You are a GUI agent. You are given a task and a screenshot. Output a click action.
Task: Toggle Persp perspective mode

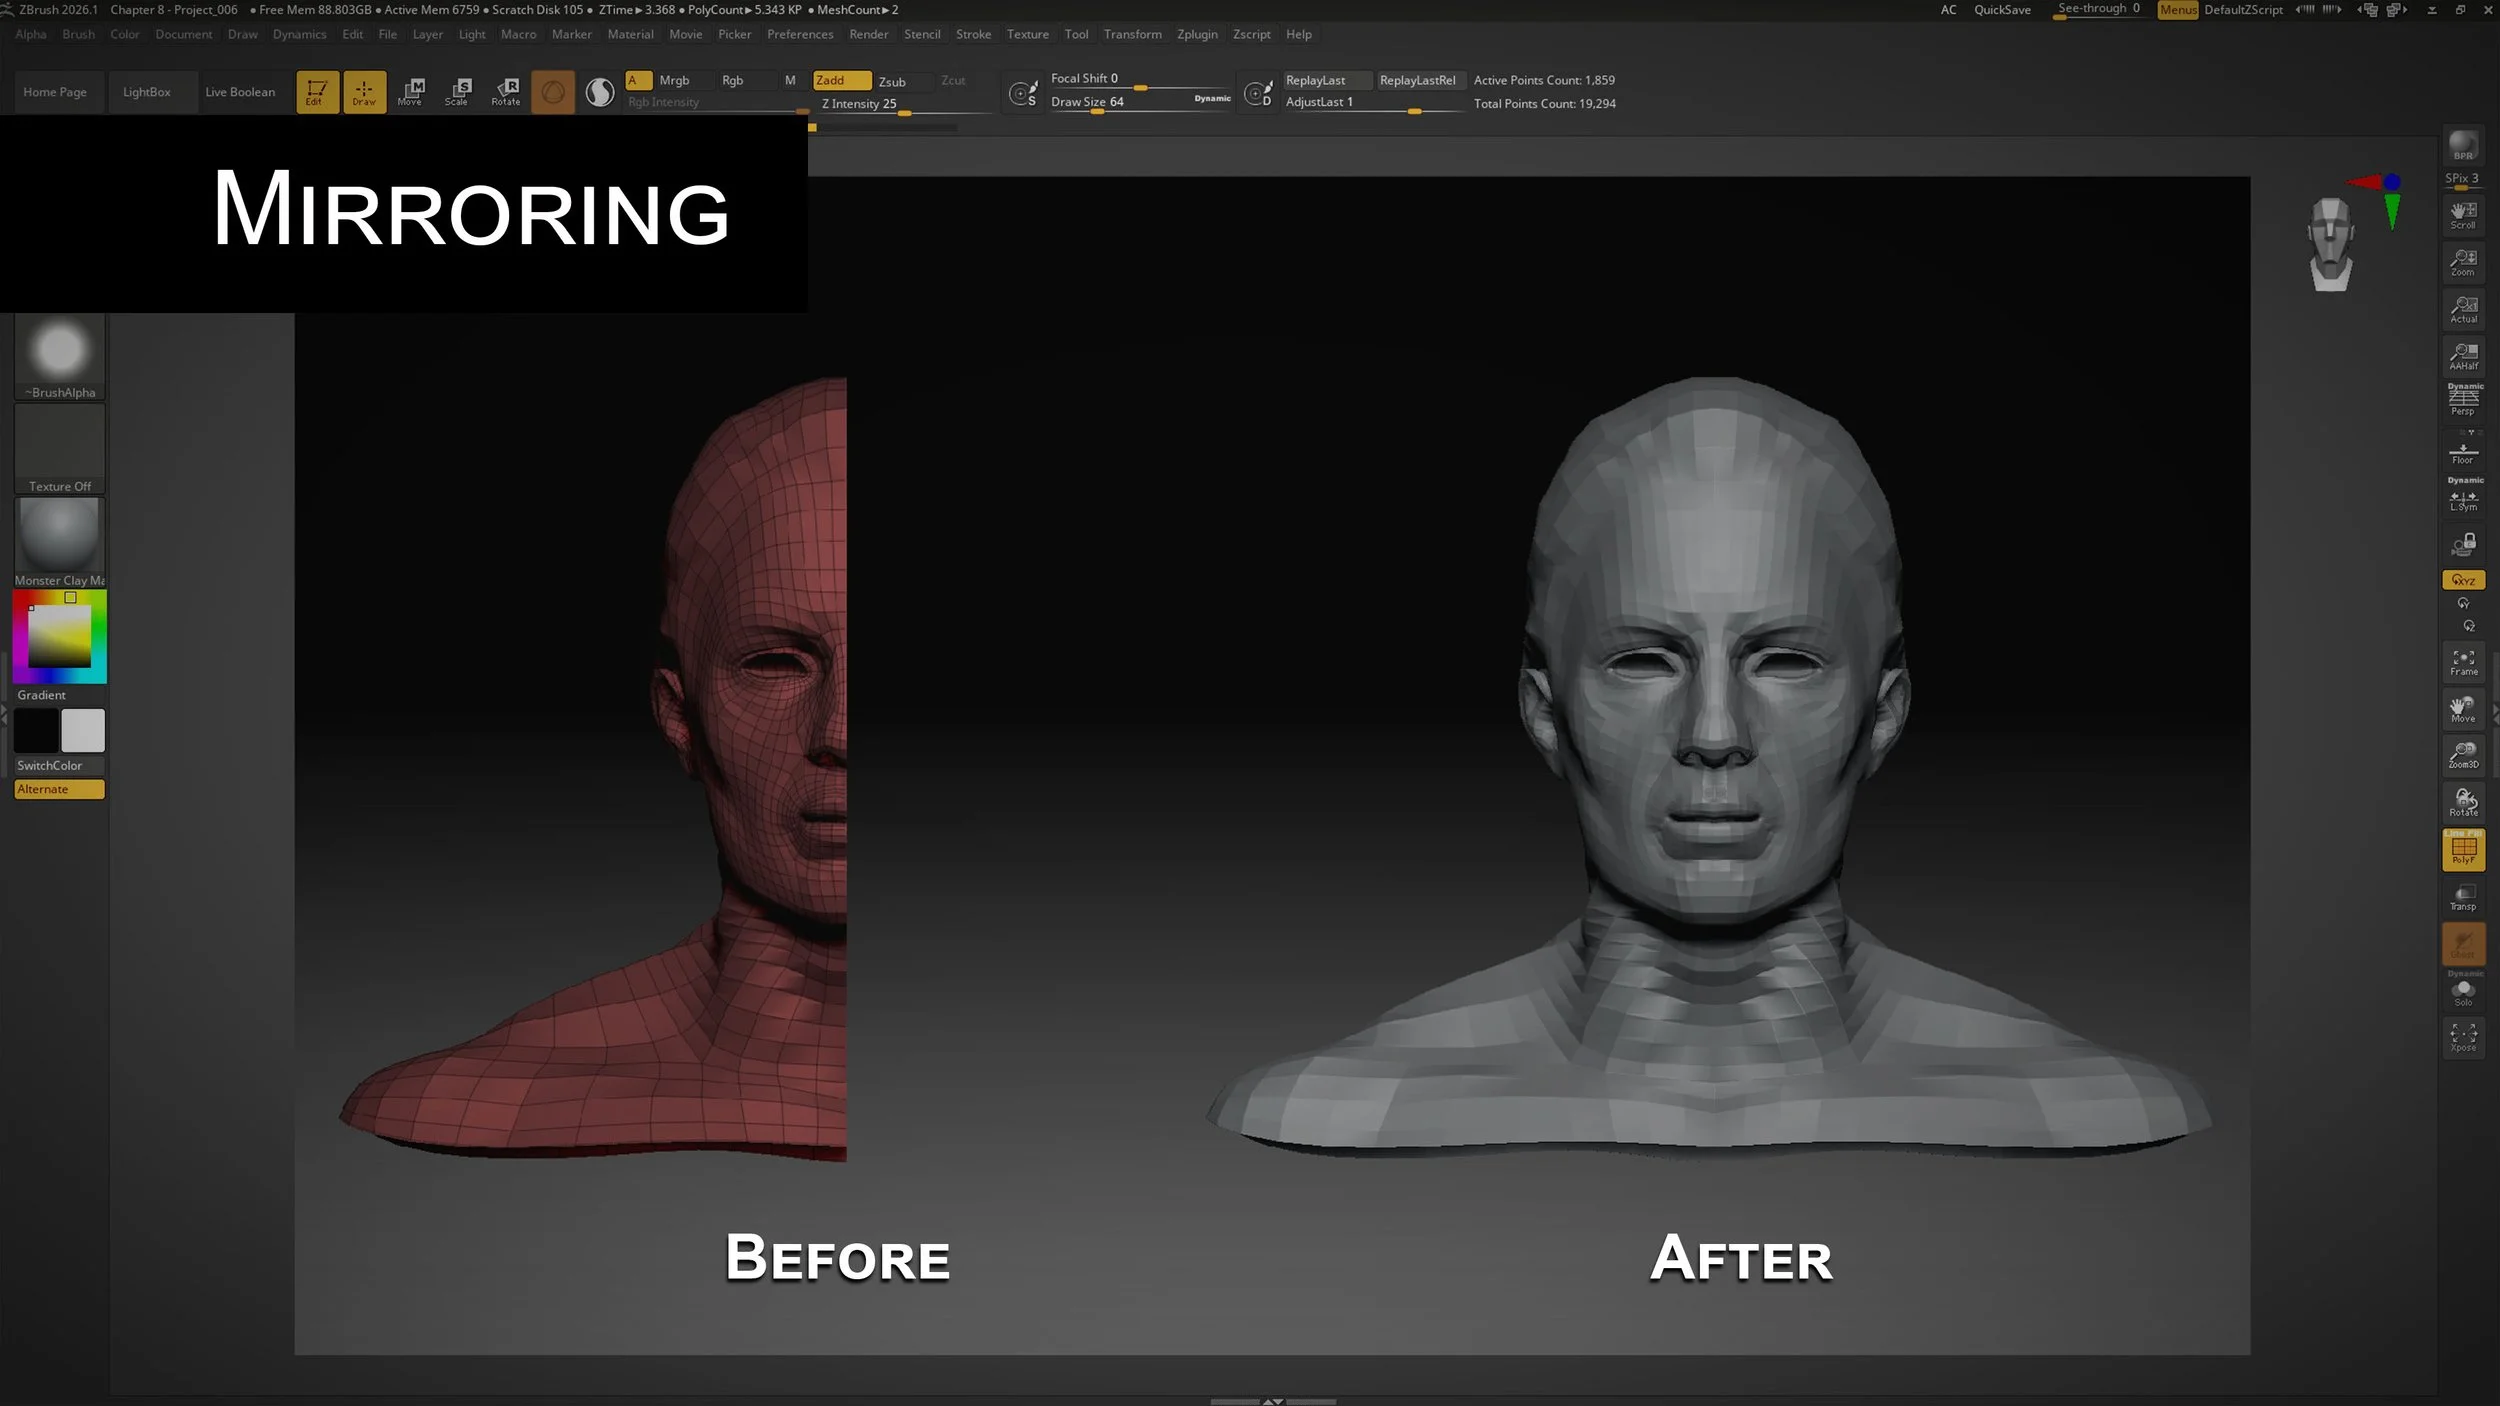click(x=2463, y=400)
